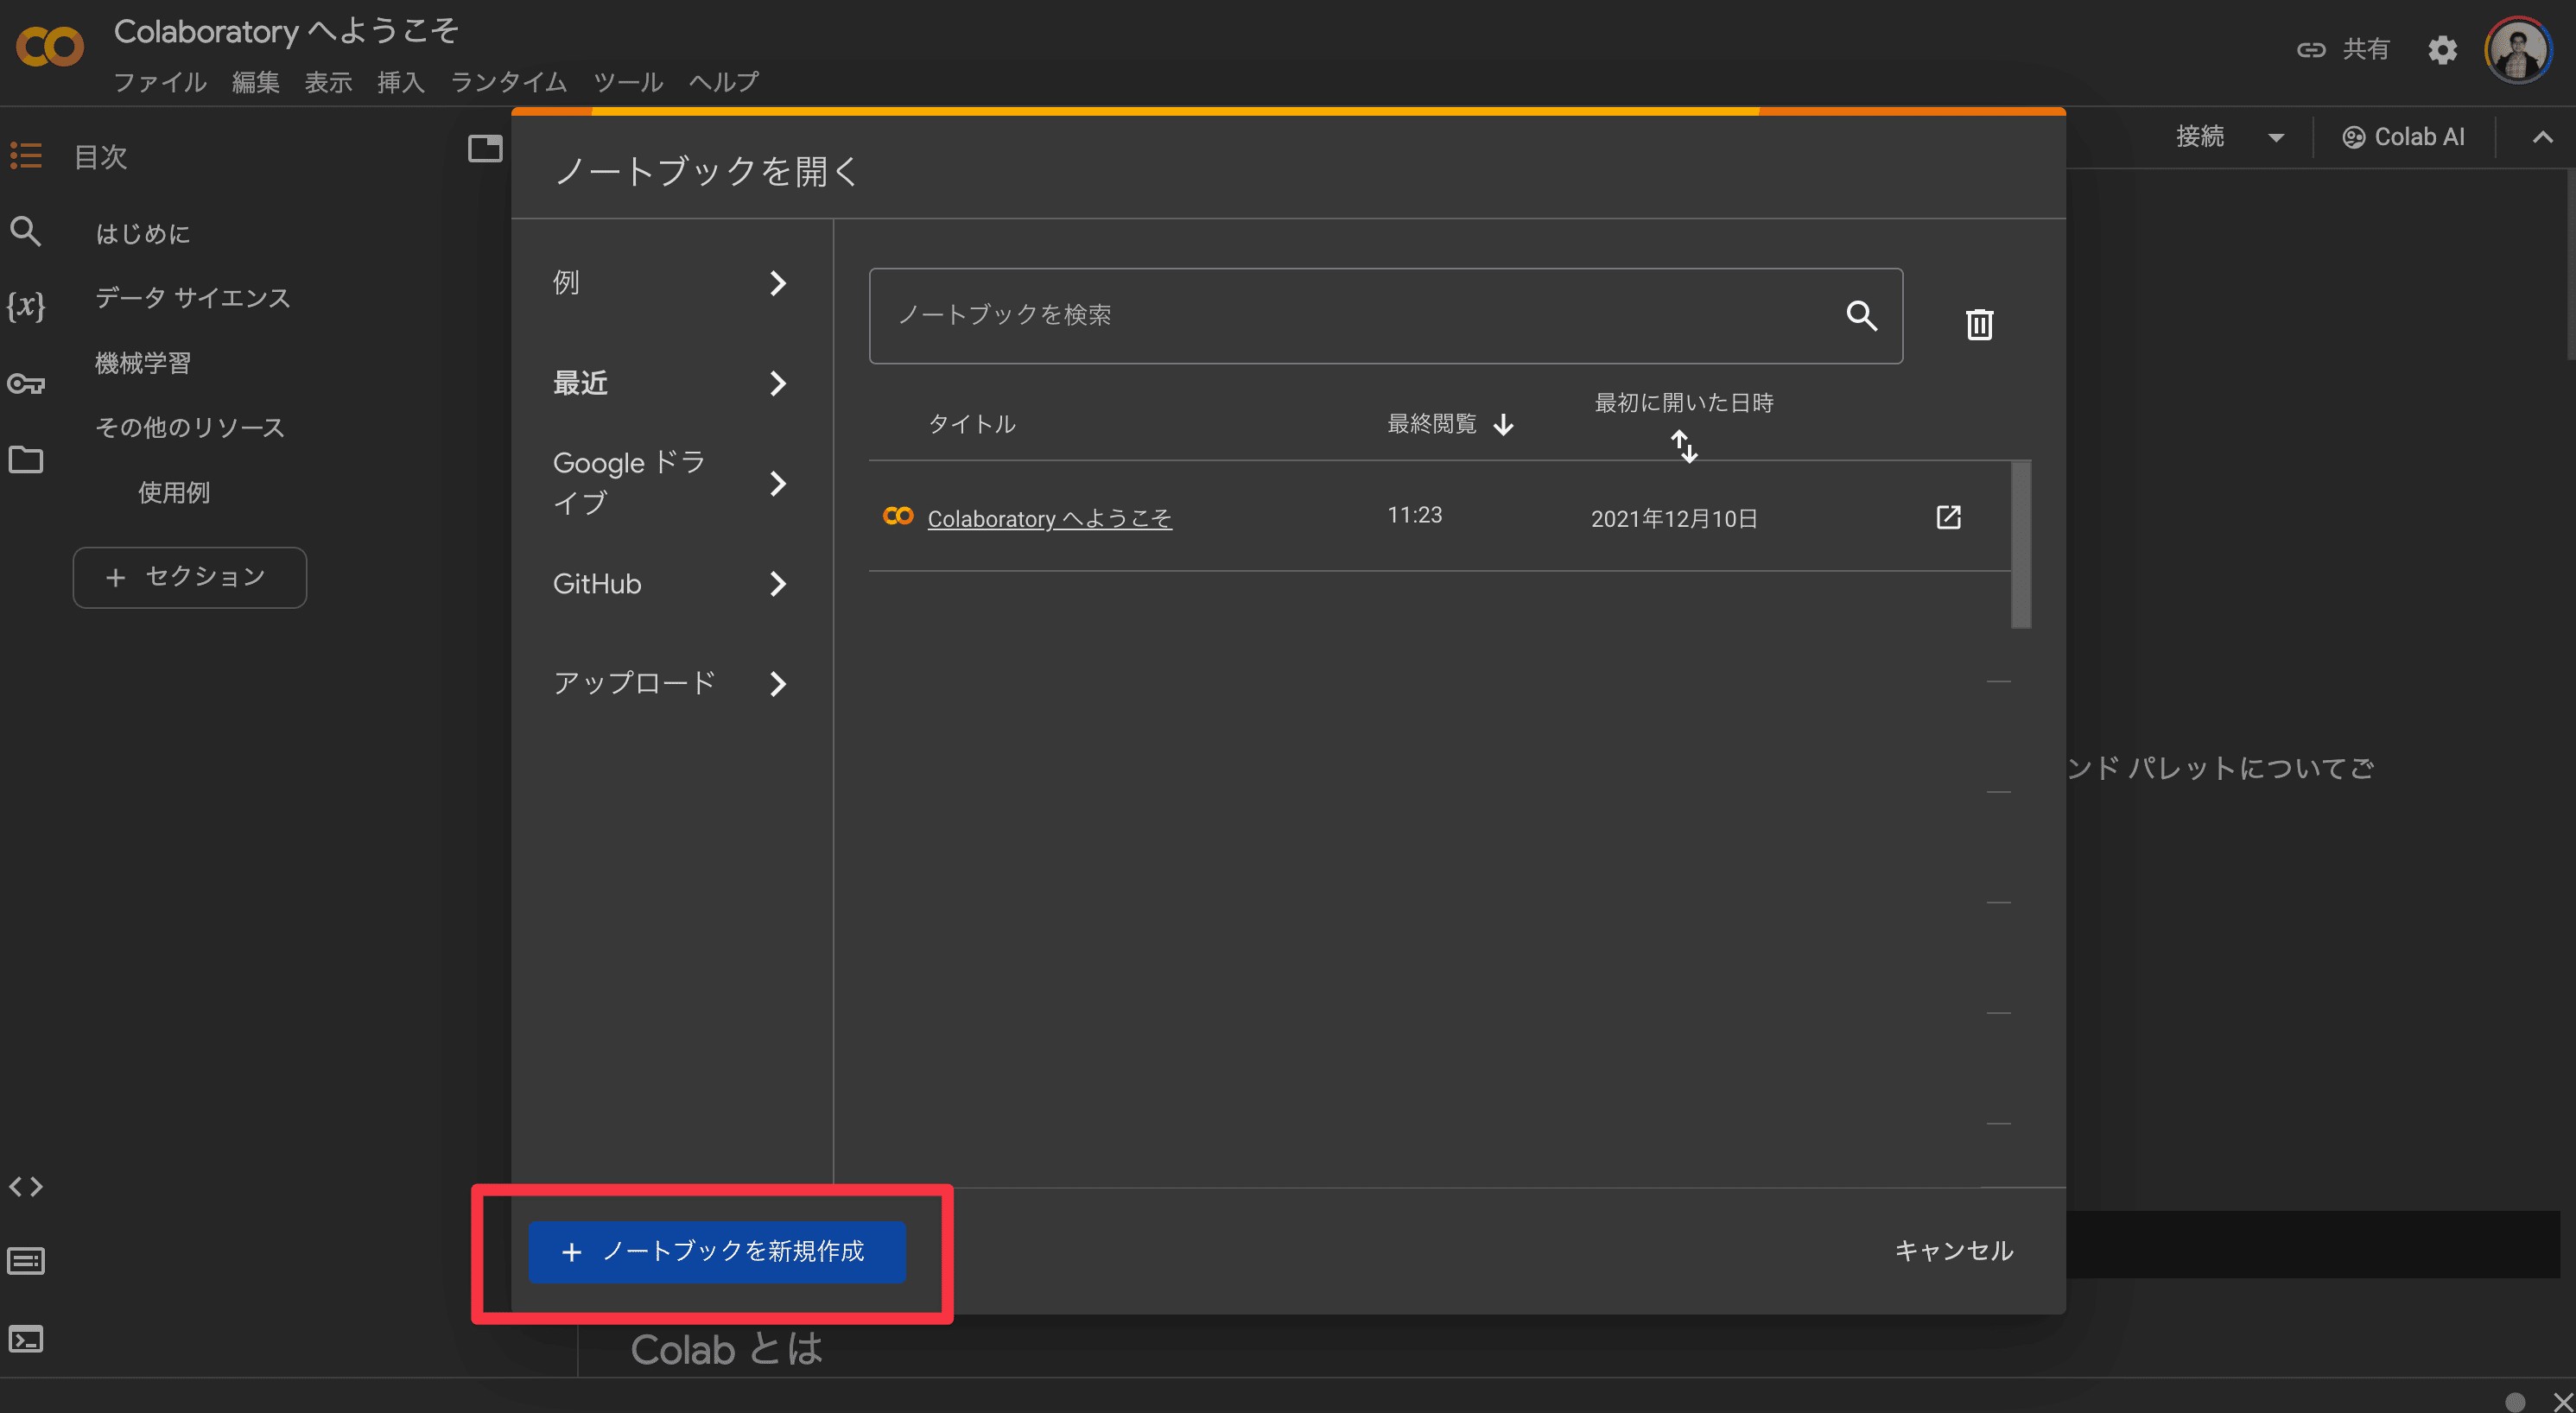2576x1413 pixels.
Task: Open the terminal icon at bottom left
Action: point(26,1338)
